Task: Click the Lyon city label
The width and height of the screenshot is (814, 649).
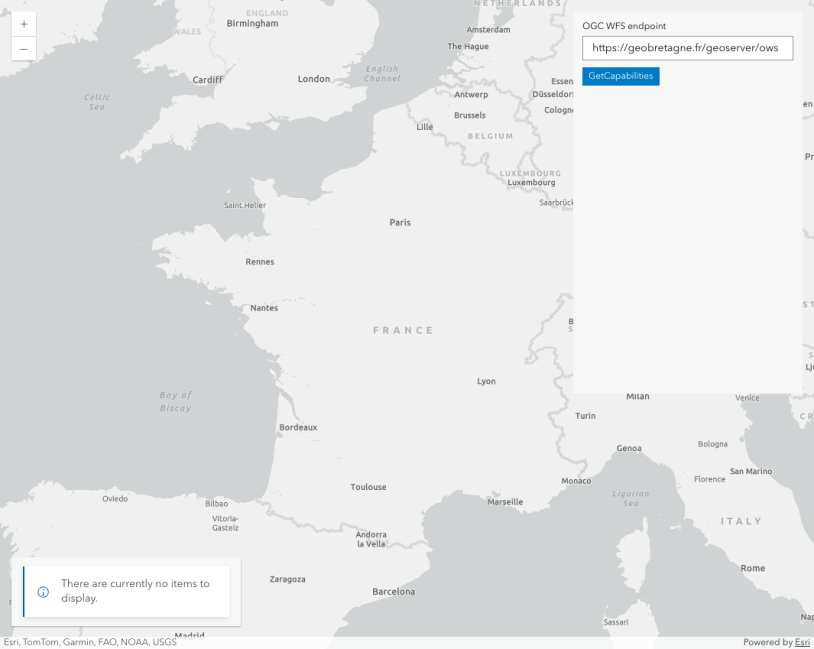Action: [486, 381]
